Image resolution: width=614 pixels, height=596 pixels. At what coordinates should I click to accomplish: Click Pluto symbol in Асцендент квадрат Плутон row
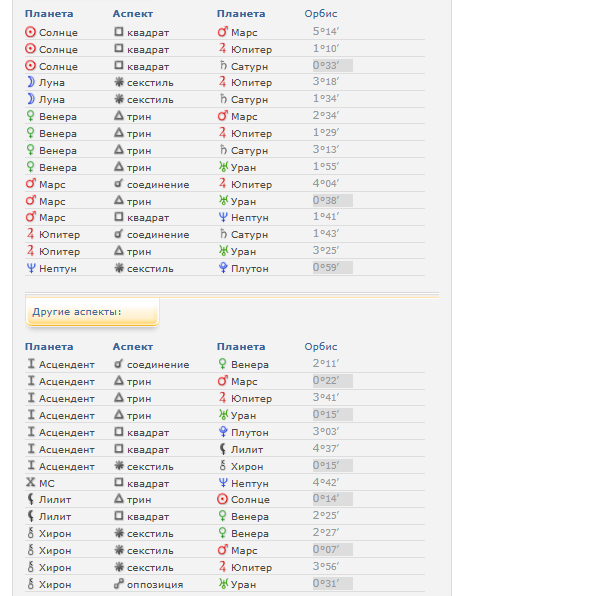click(x=223, y=432)
